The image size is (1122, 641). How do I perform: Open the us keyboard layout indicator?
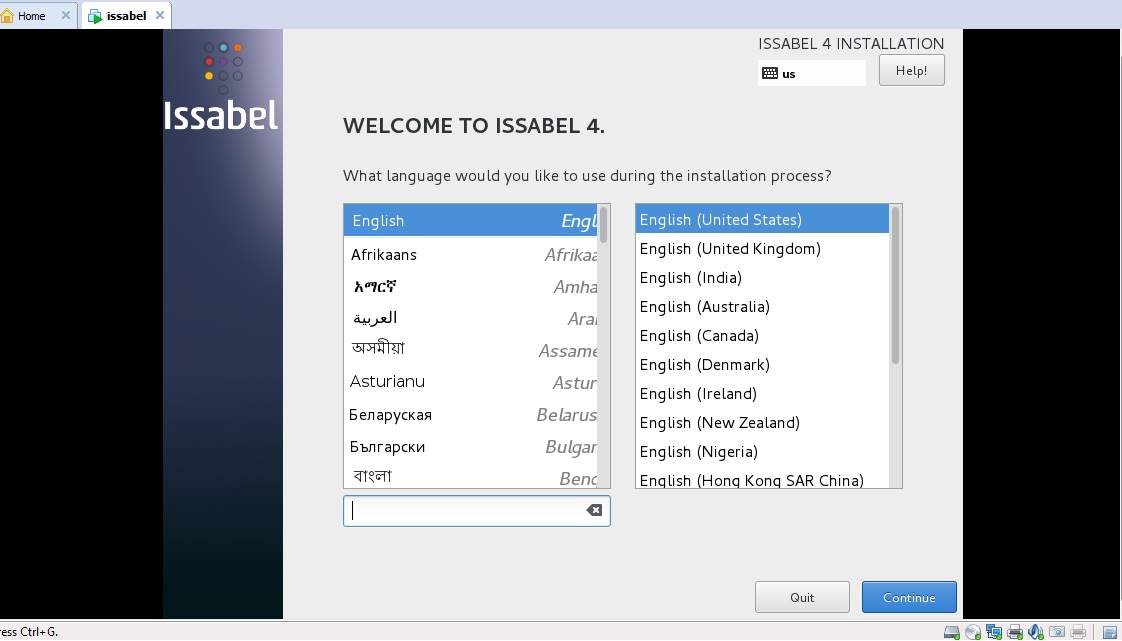811,73
